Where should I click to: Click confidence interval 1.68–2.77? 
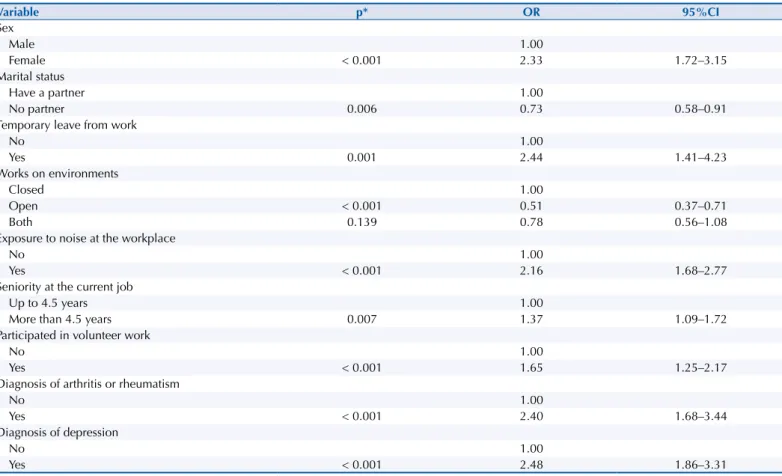coord(701,270)
